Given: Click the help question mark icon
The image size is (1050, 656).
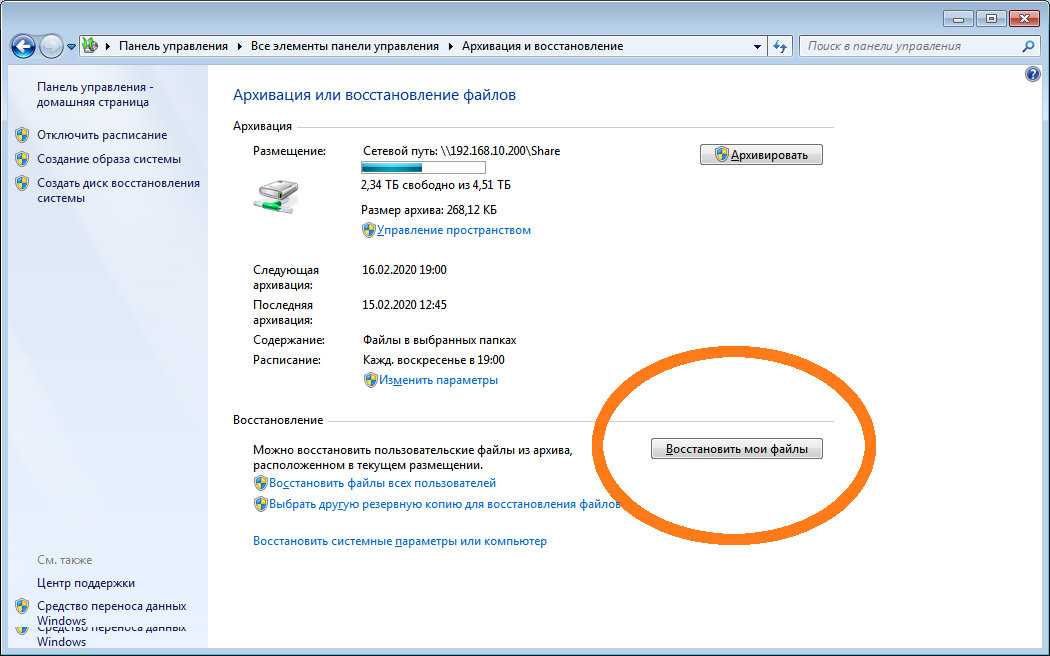Looking at the screenshot, I should [1033, 75].
